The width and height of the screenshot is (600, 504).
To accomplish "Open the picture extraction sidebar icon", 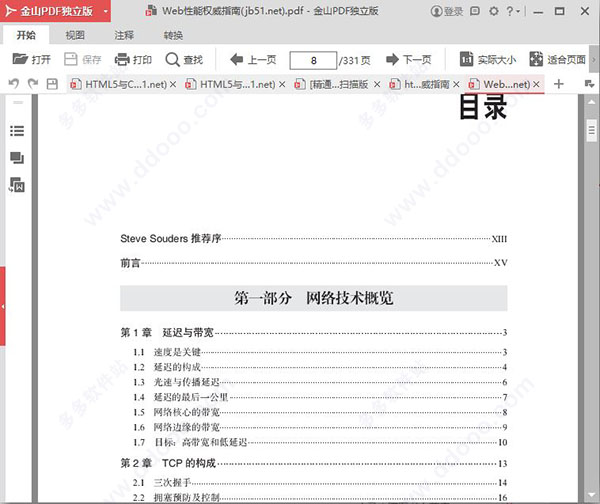I will pyautogui.click(x=17, y=185).
